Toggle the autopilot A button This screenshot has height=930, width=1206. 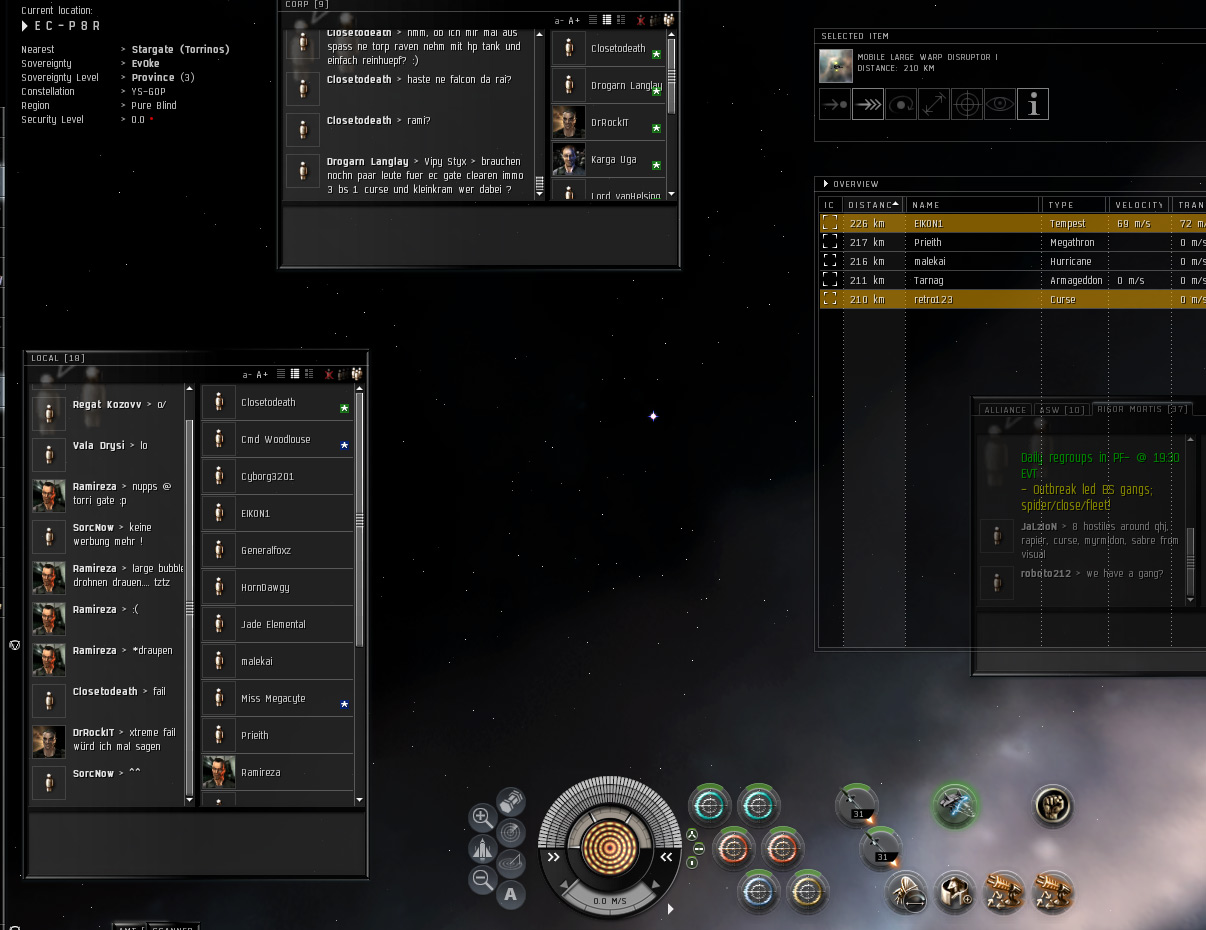(x=511, y=894)
